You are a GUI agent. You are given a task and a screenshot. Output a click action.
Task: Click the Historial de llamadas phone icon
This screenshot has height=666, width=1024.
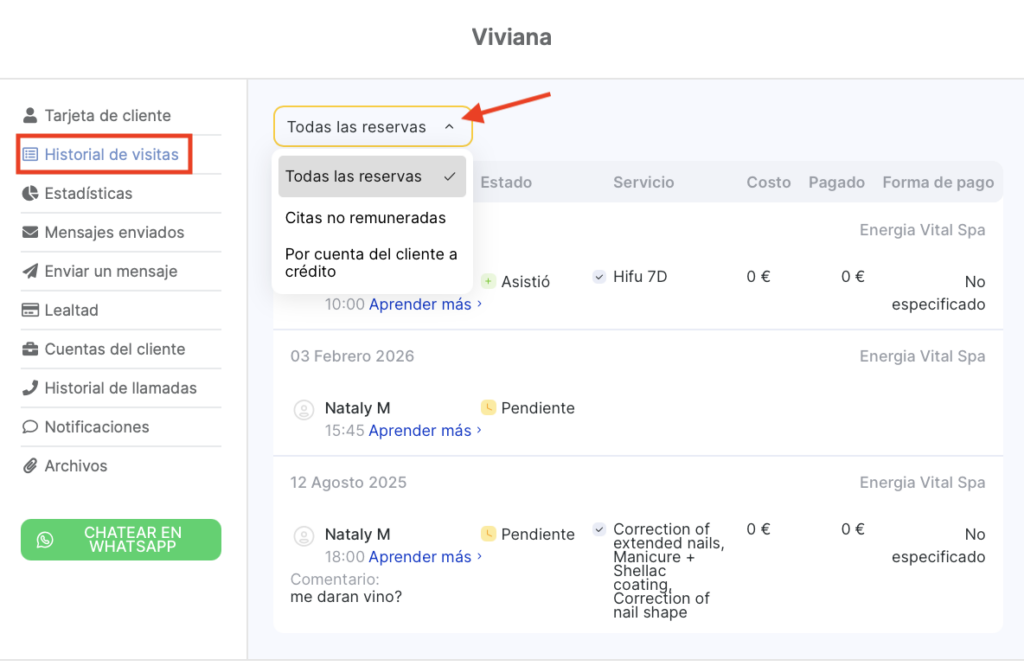click(30, 389)
